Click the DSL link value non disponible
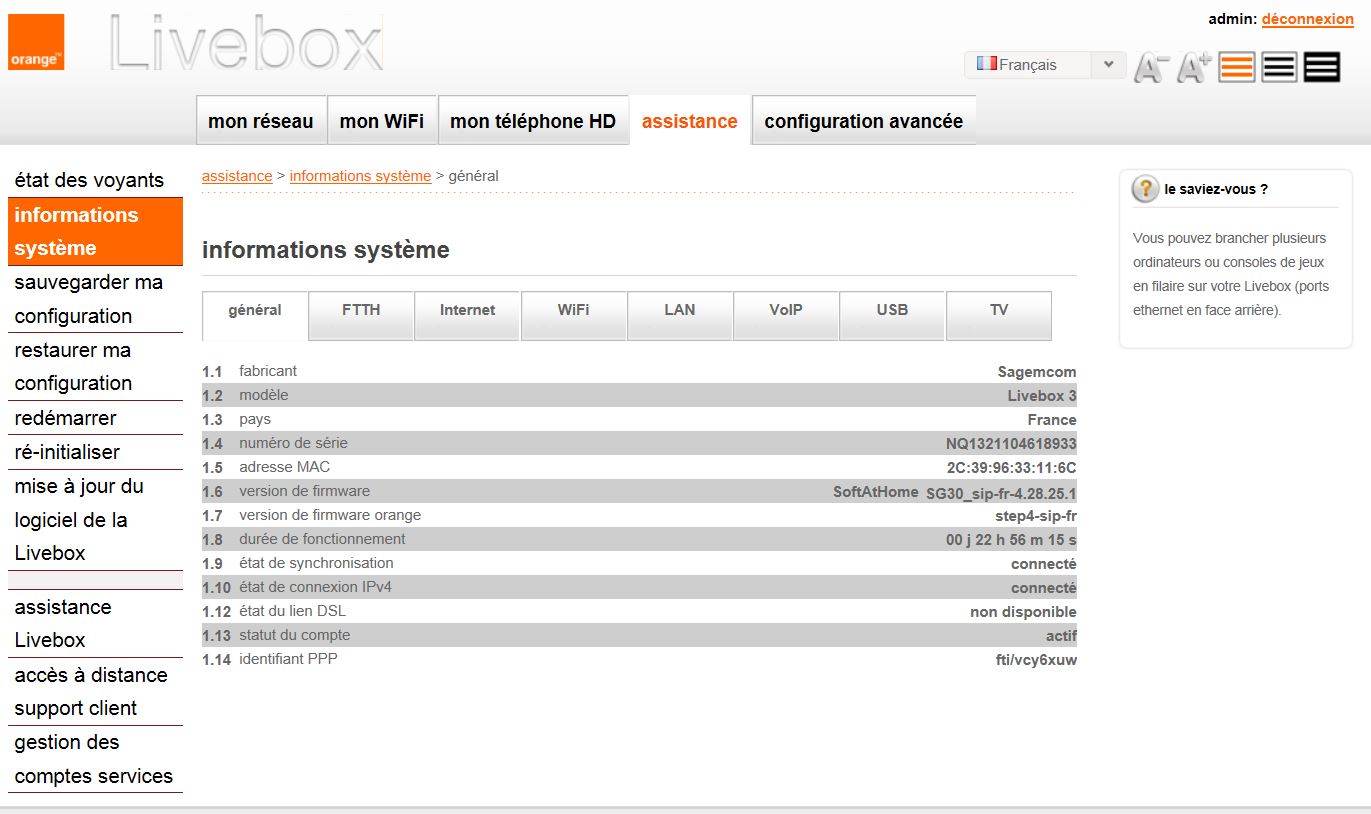The height and width of the screenshot is (814, 1371). [x=1023, y=612]
